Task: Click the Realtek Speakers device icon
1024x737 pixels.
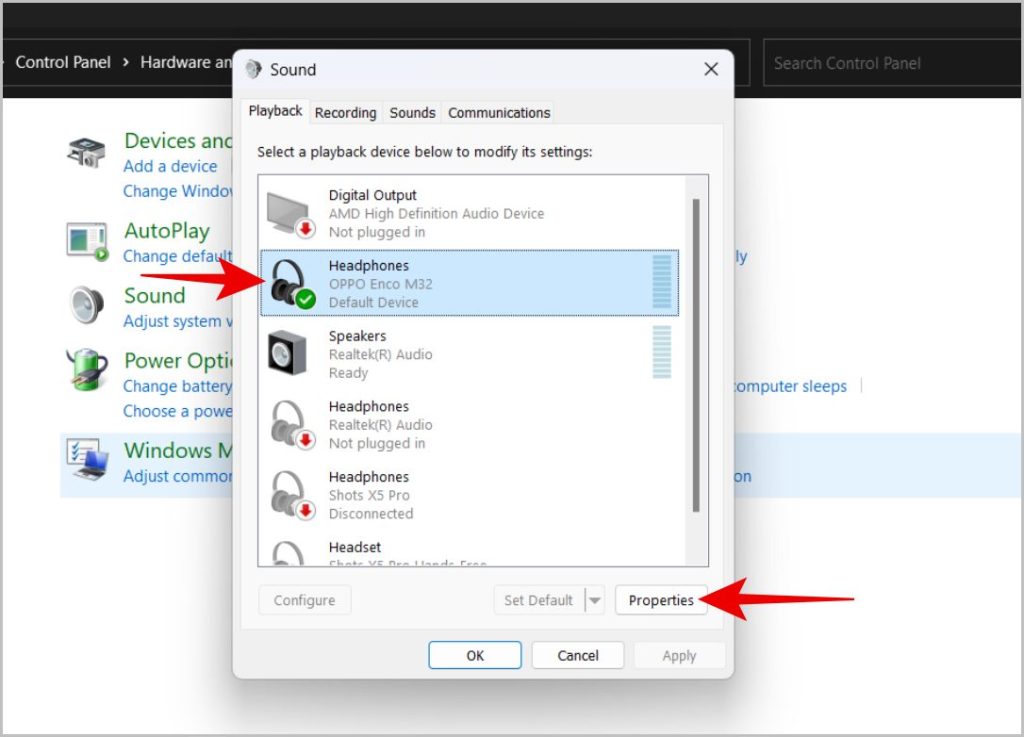Action: point(287,353)
